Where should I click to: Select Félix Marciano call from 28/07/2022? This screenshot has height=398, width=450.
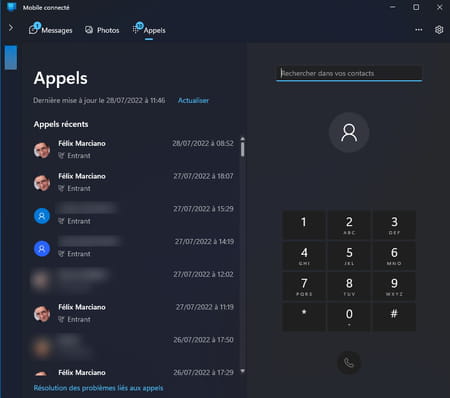[133, 149]
